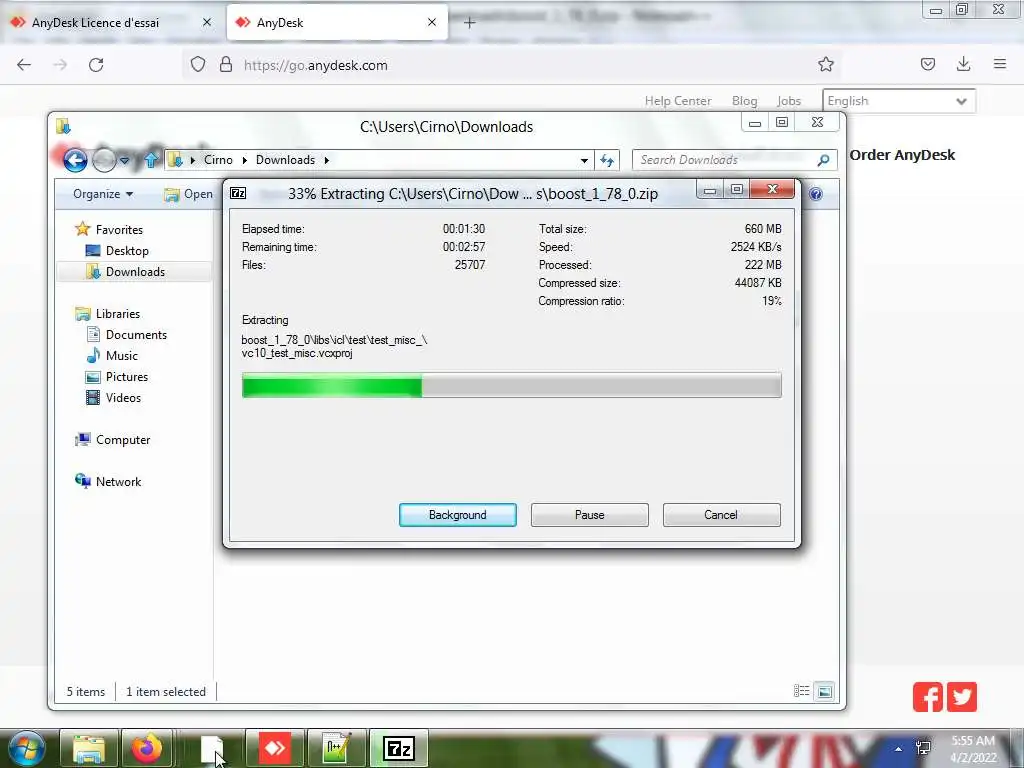The image size is (1024, 768).
Task: Click Cirno in the address breadcrumb
Action: pyautogui.click(x=218, y=160)
